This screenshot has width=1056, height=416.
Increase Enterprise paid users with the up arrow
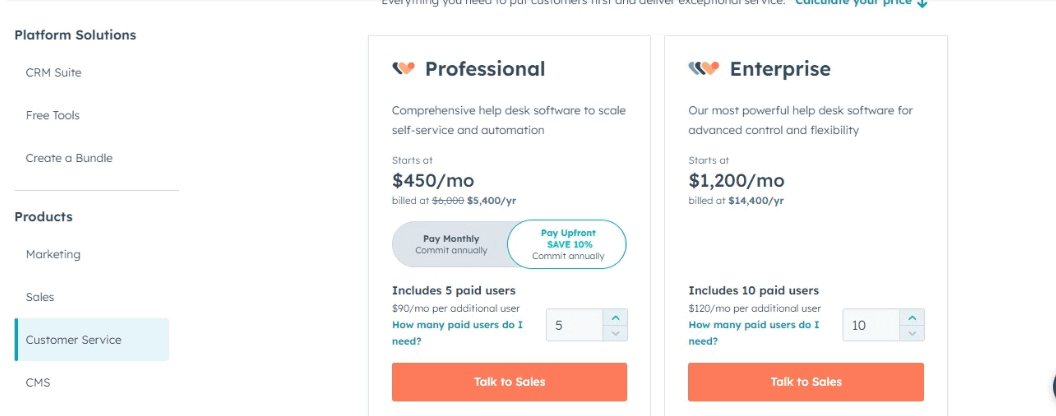pyautogui.click(x=912, y=317)
